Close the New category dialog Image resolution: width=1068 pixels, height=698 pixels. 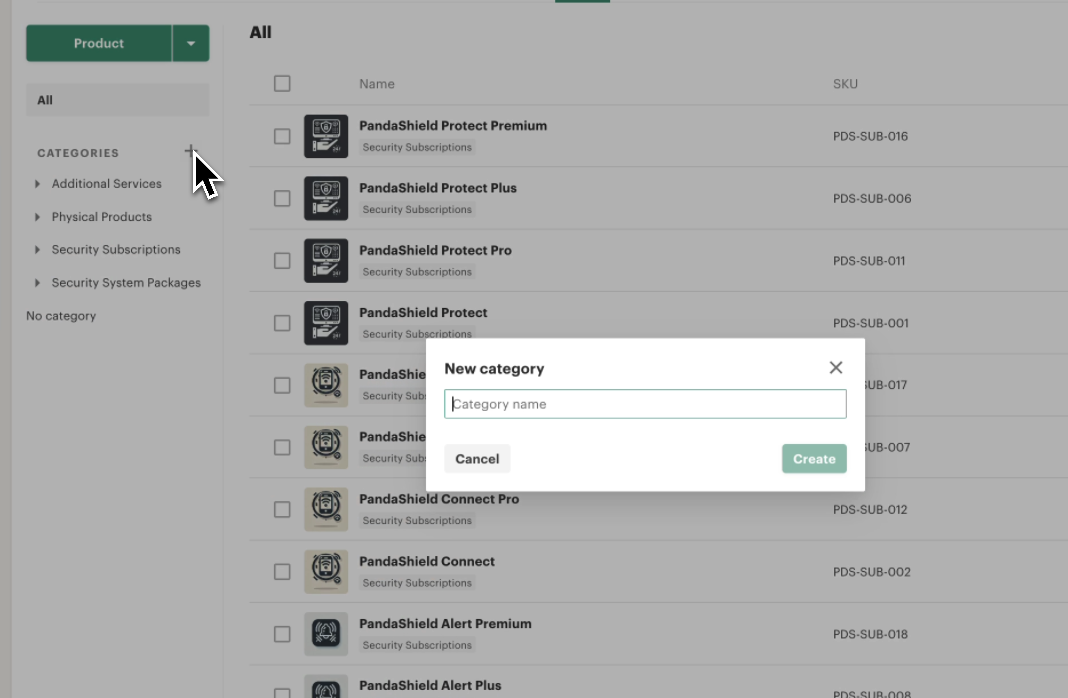[x=836, y=368]
